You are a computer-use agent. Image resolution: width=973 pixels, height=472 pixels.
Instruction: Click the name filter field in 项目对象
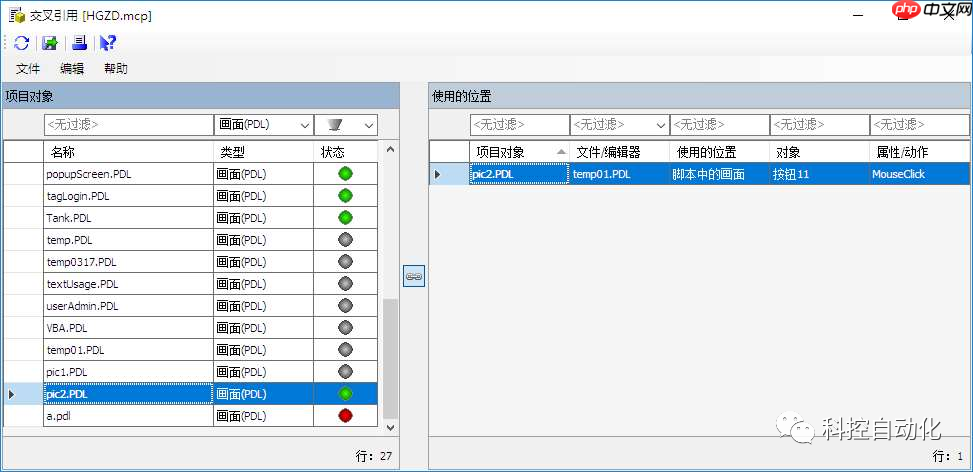click(x=128, y=125)
